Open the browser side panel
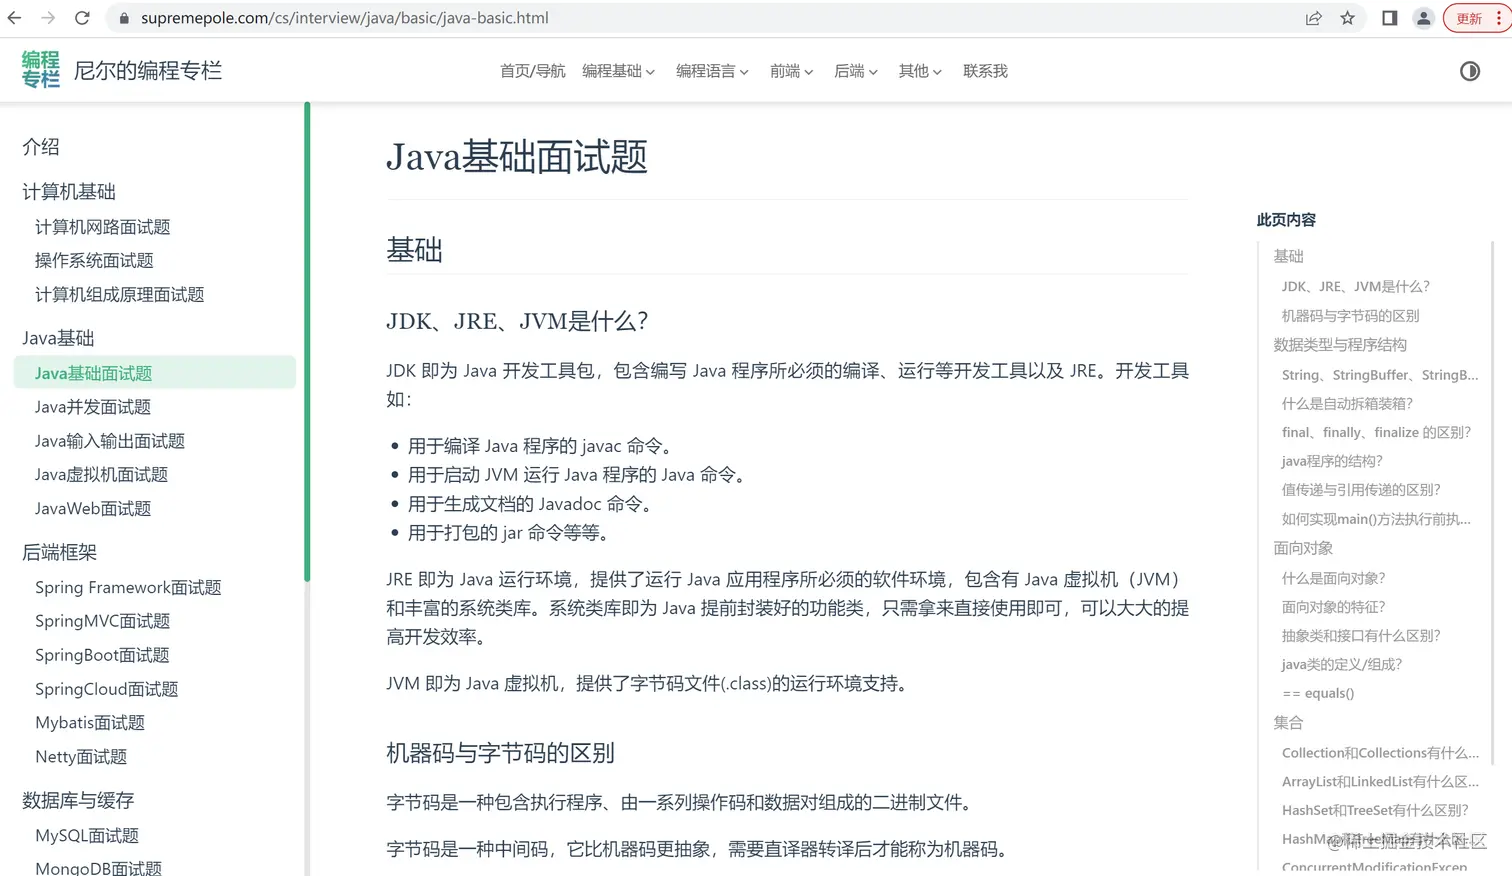 [1388, 17]
